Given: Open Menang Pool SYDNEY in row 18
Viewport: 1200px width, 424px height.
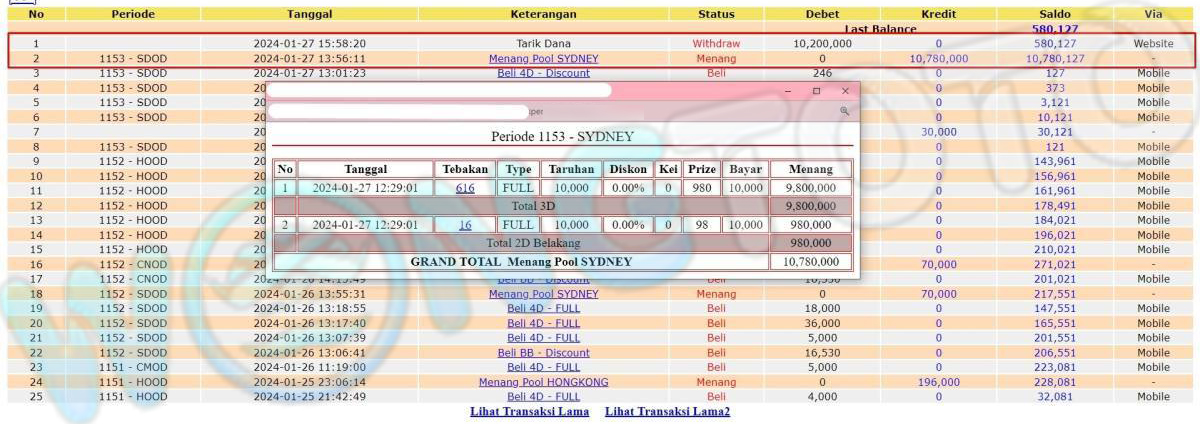Looking at the screenshot, I should (x=543, y=294).
